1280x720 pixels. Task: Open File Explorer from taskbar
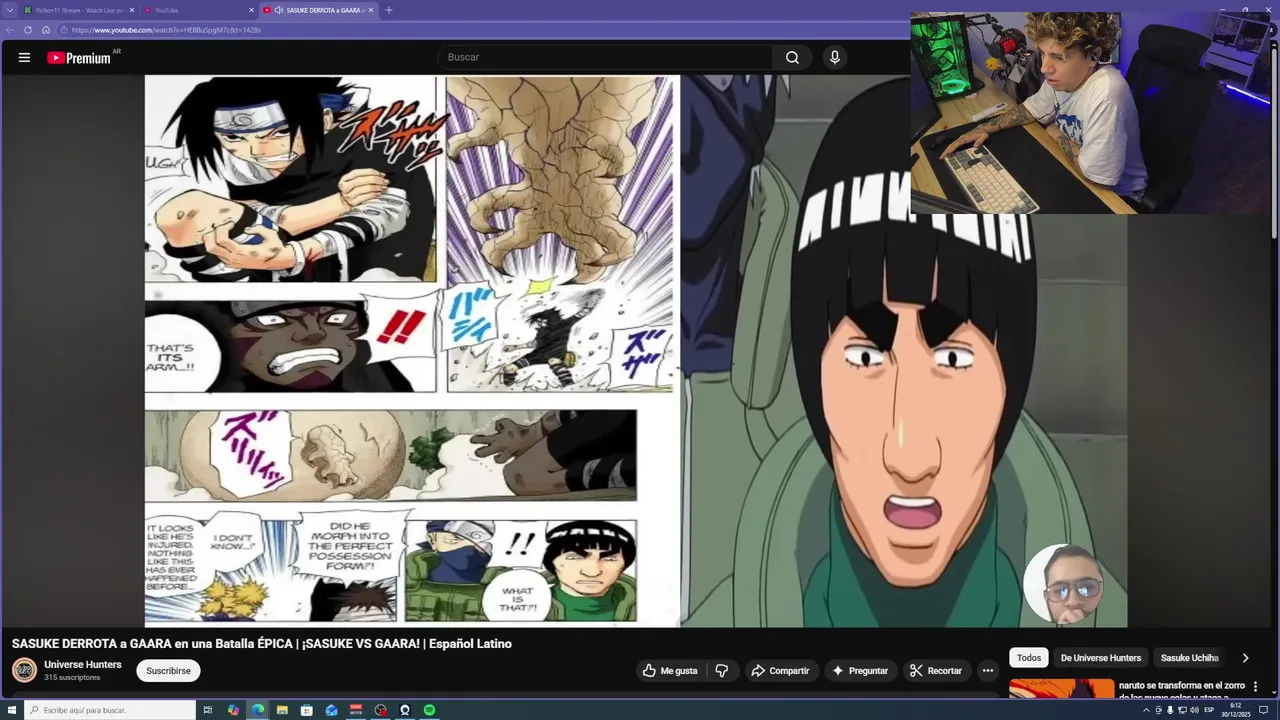[282, 710]
